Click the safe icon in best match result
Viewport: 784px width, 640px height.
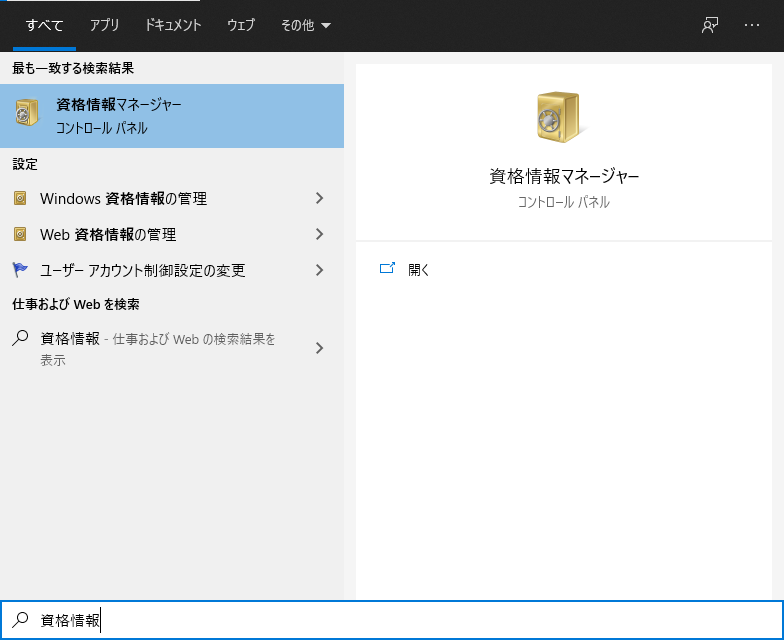coord(26,112)
